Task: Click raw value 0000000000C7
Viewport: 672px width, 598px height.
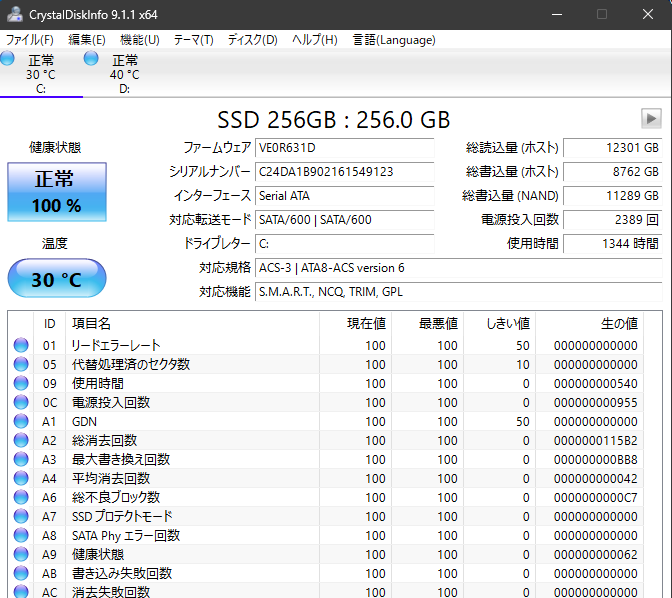Action: click(595, 498)
